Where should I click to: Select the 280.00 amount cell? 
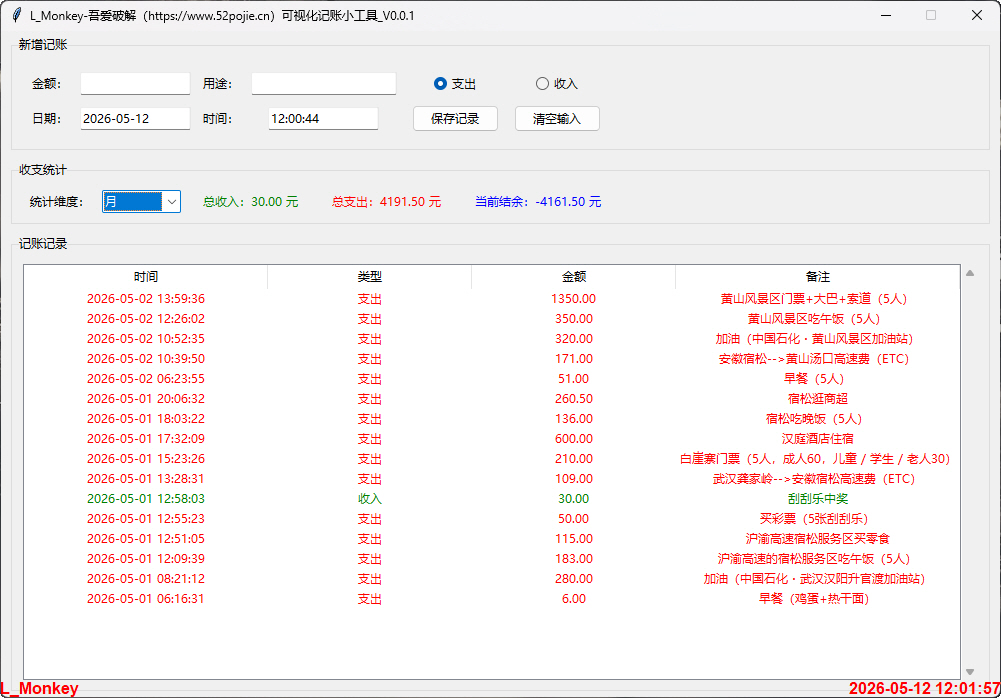pyautogui.click(x=574, y=579)
